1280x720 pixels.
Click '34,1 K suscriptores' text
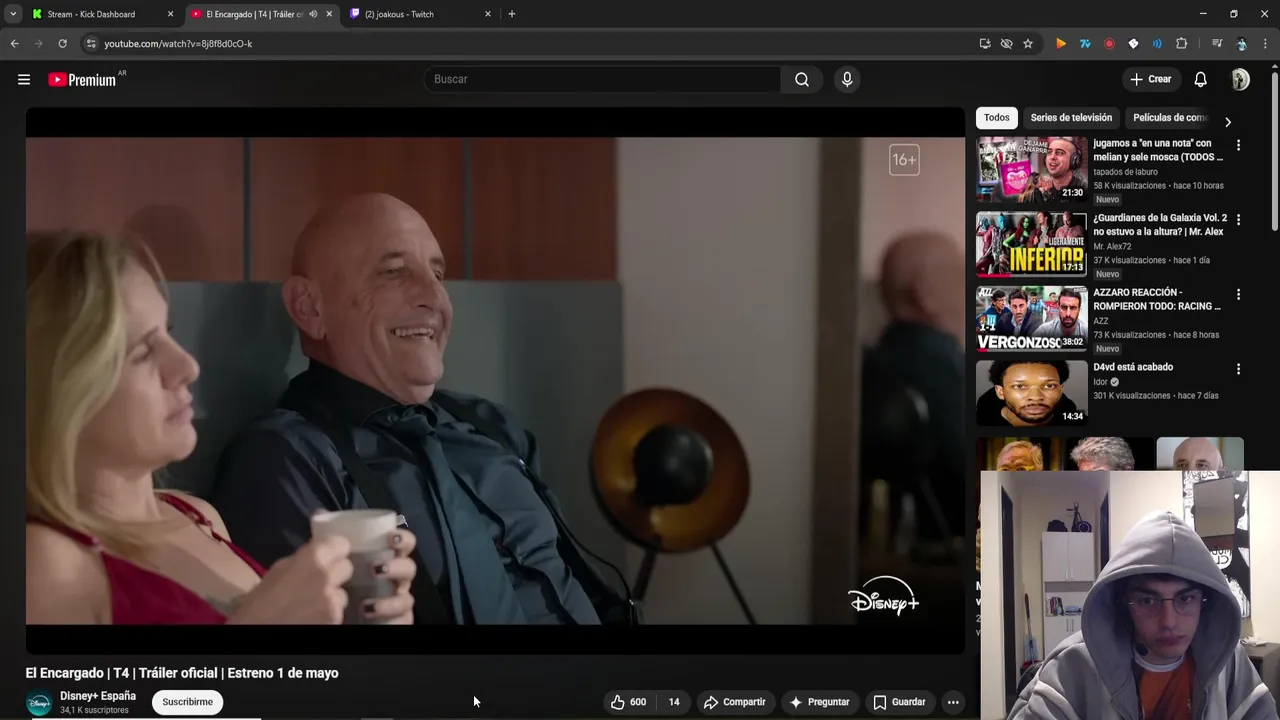point(94,710)
